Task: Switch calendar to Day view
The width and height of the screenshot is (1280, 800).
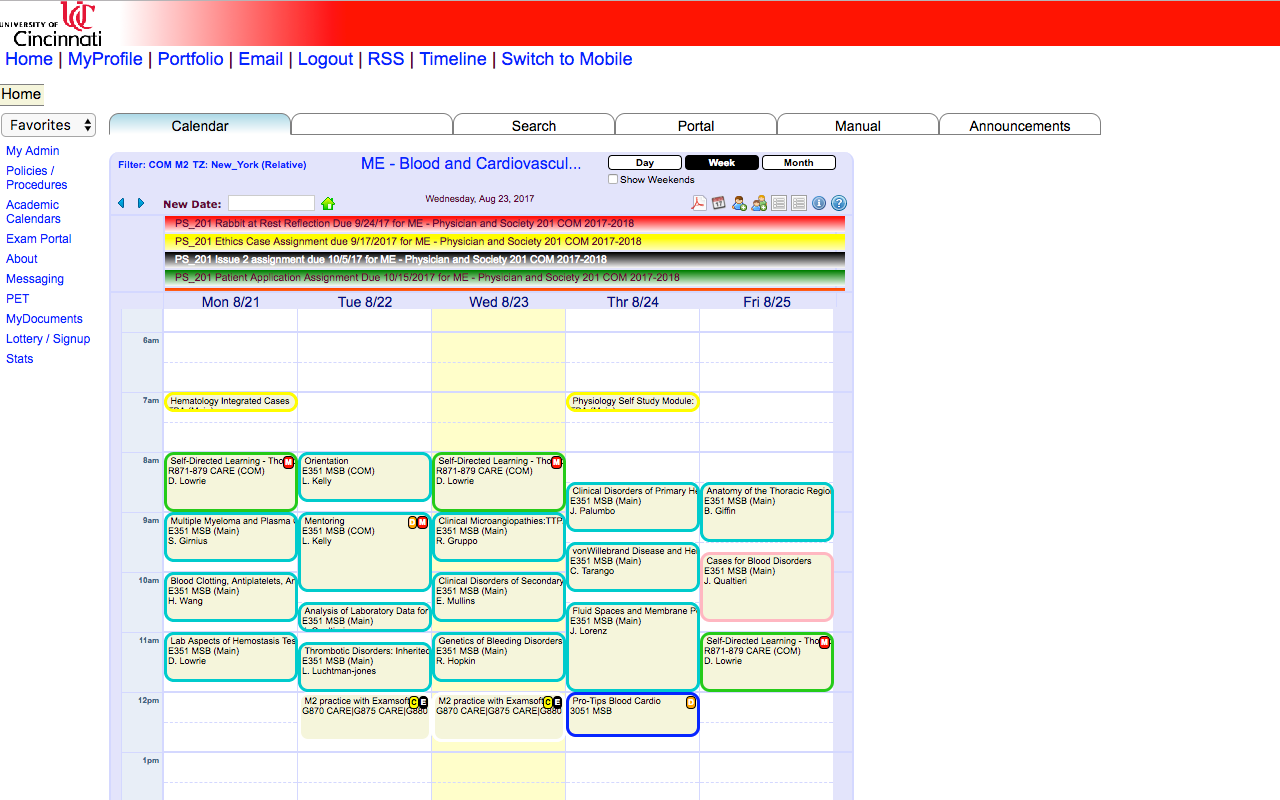Action: coord(645,163)
